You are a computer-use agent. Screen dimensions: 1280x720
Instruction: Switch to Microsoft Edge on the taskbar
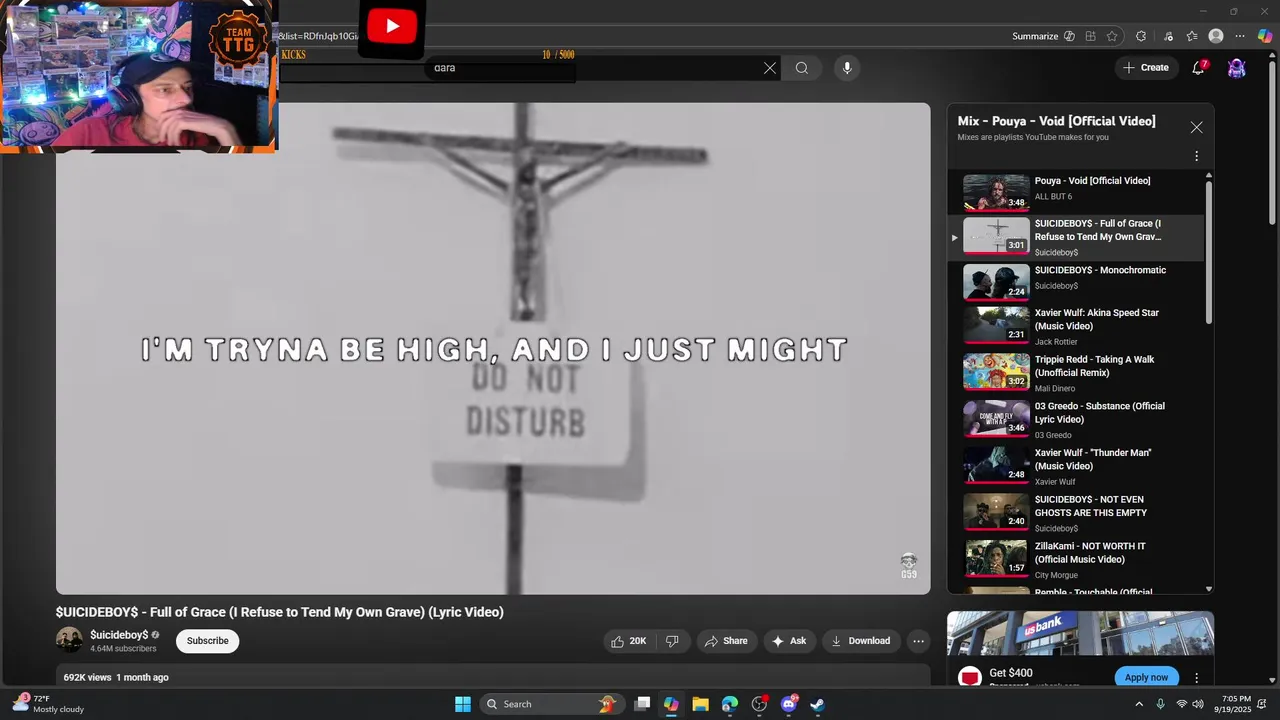coord(730,704)
